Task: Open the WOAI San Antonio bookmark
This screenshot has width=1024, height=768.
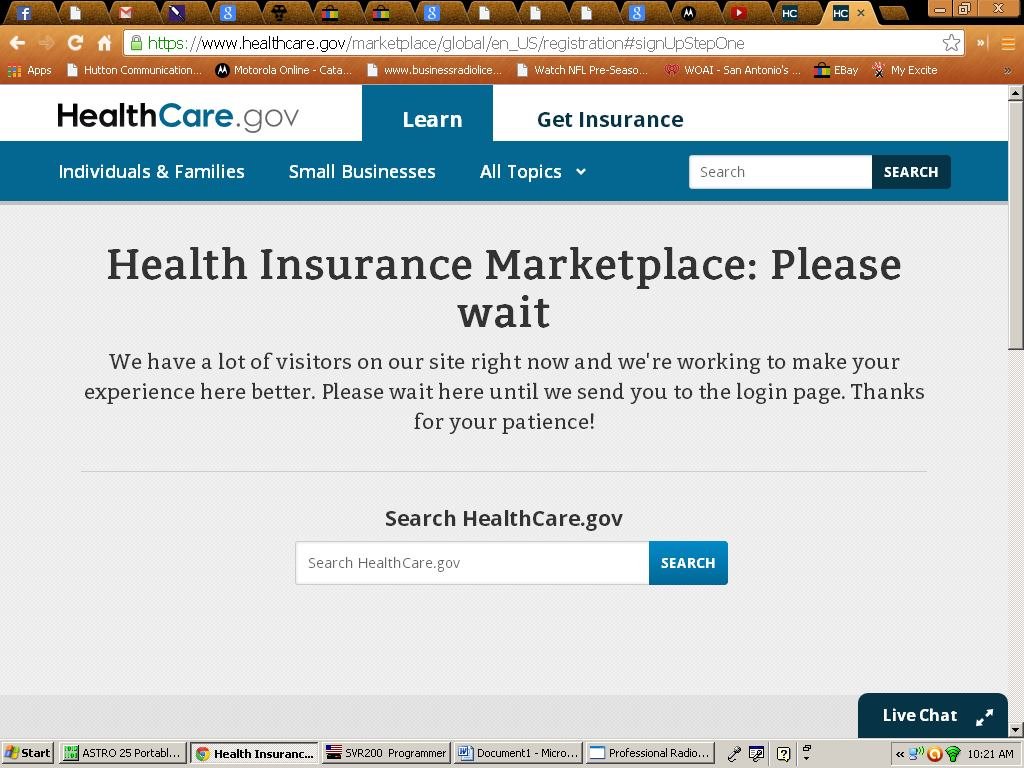Action: click(x=733, y=70)
